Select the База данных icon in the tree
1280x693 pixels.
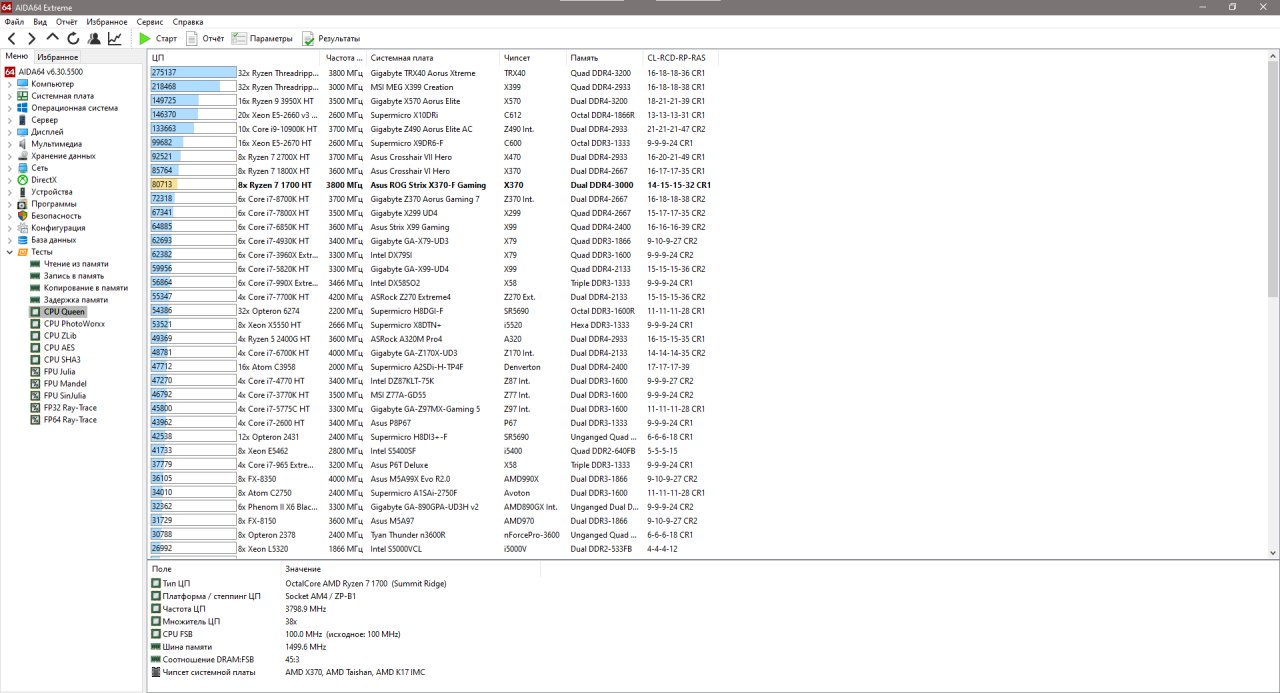(x=23, y=240)
